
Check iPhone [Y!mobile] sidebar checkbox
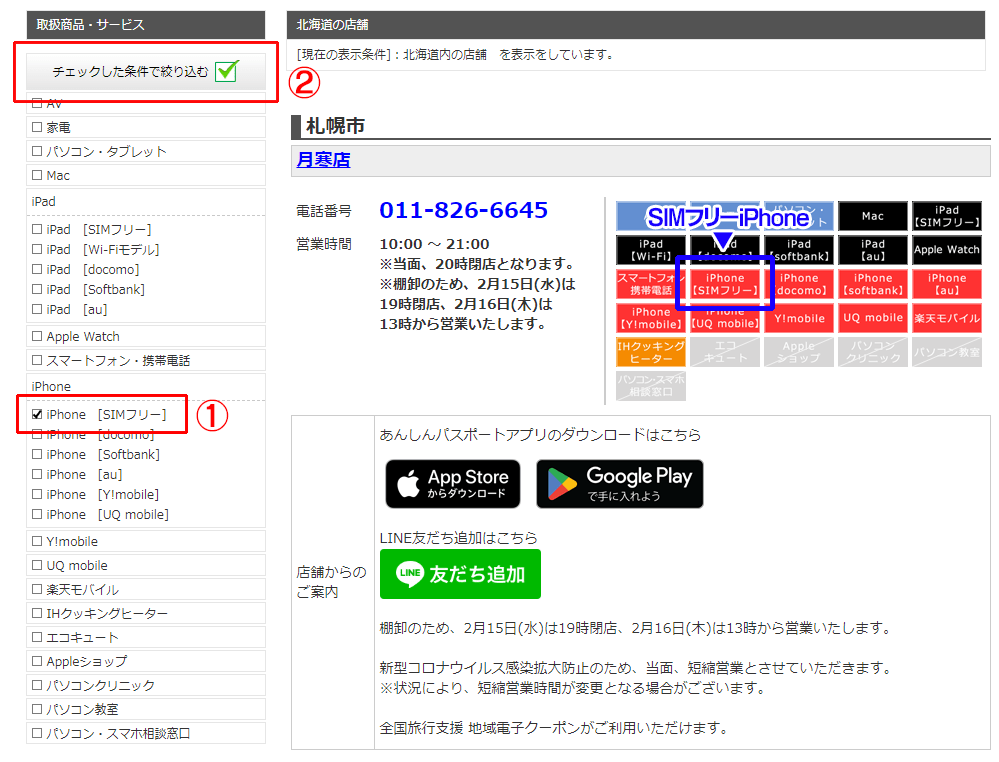coord(37,494)
